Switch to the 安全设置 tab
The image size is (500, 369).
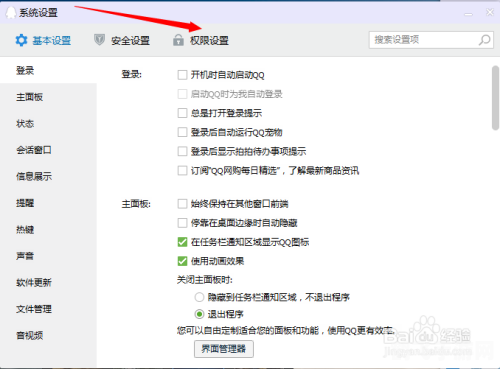point(122,40)
